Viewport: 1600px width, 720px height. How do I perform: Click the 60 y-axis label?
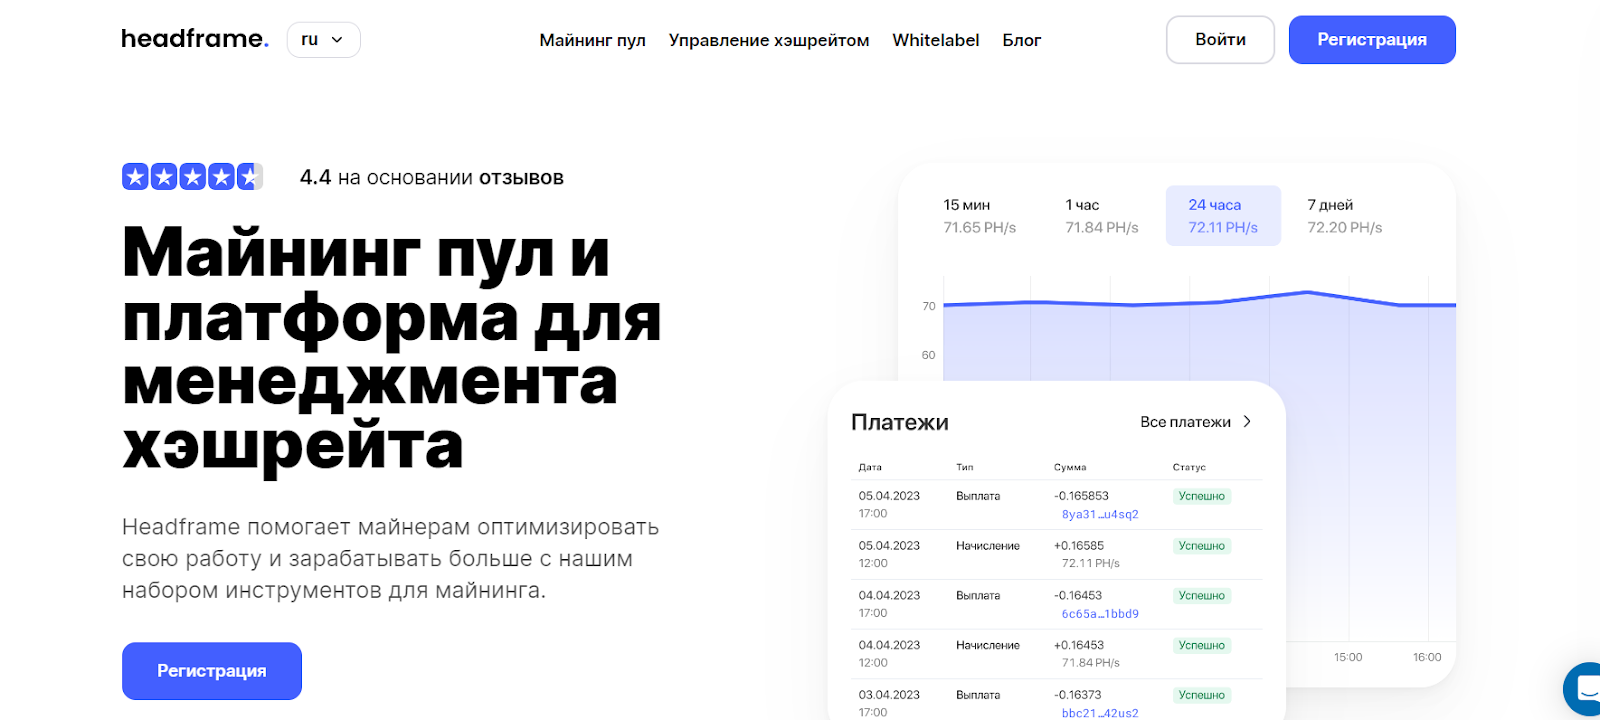tap(929, 355)
